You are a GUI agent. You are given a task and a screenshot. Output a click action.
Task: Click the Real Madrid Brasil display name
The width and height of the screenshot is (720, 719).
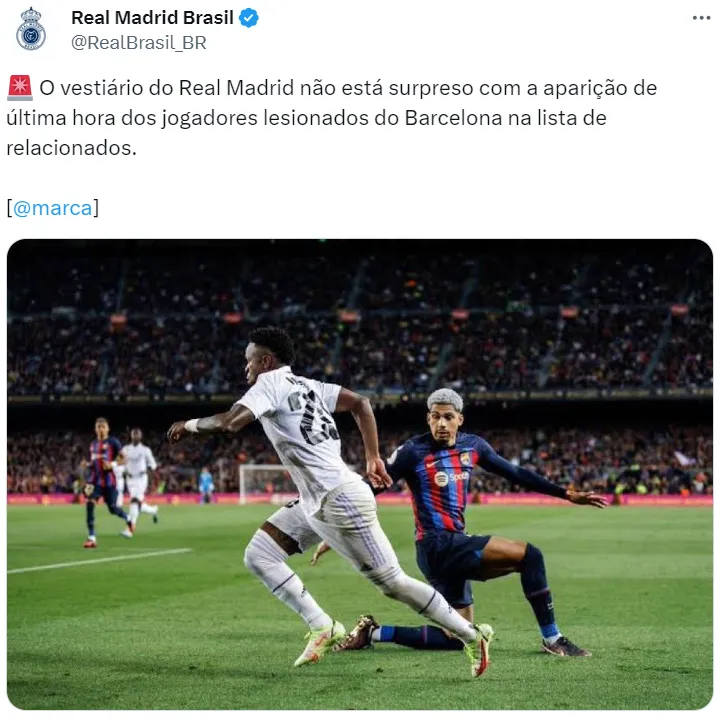[x=152, y=18]
